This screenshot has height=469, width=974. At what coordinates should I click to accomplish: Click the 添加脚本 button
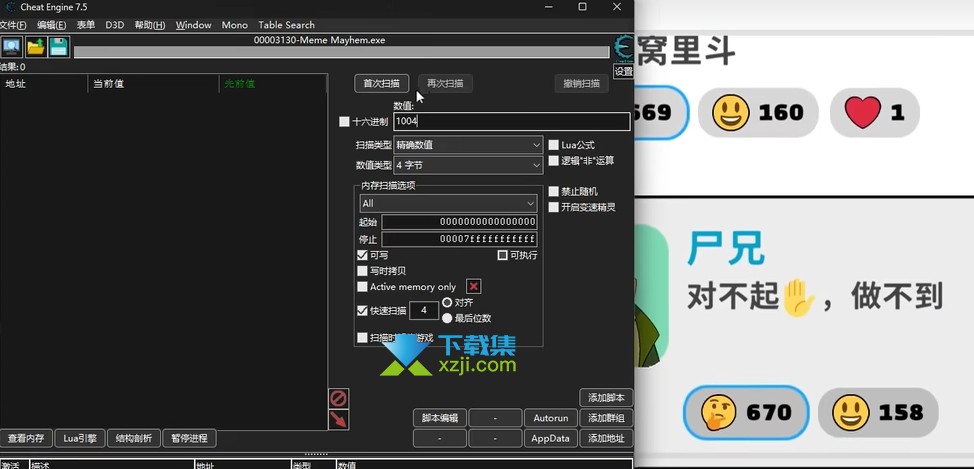click(606, 398)
